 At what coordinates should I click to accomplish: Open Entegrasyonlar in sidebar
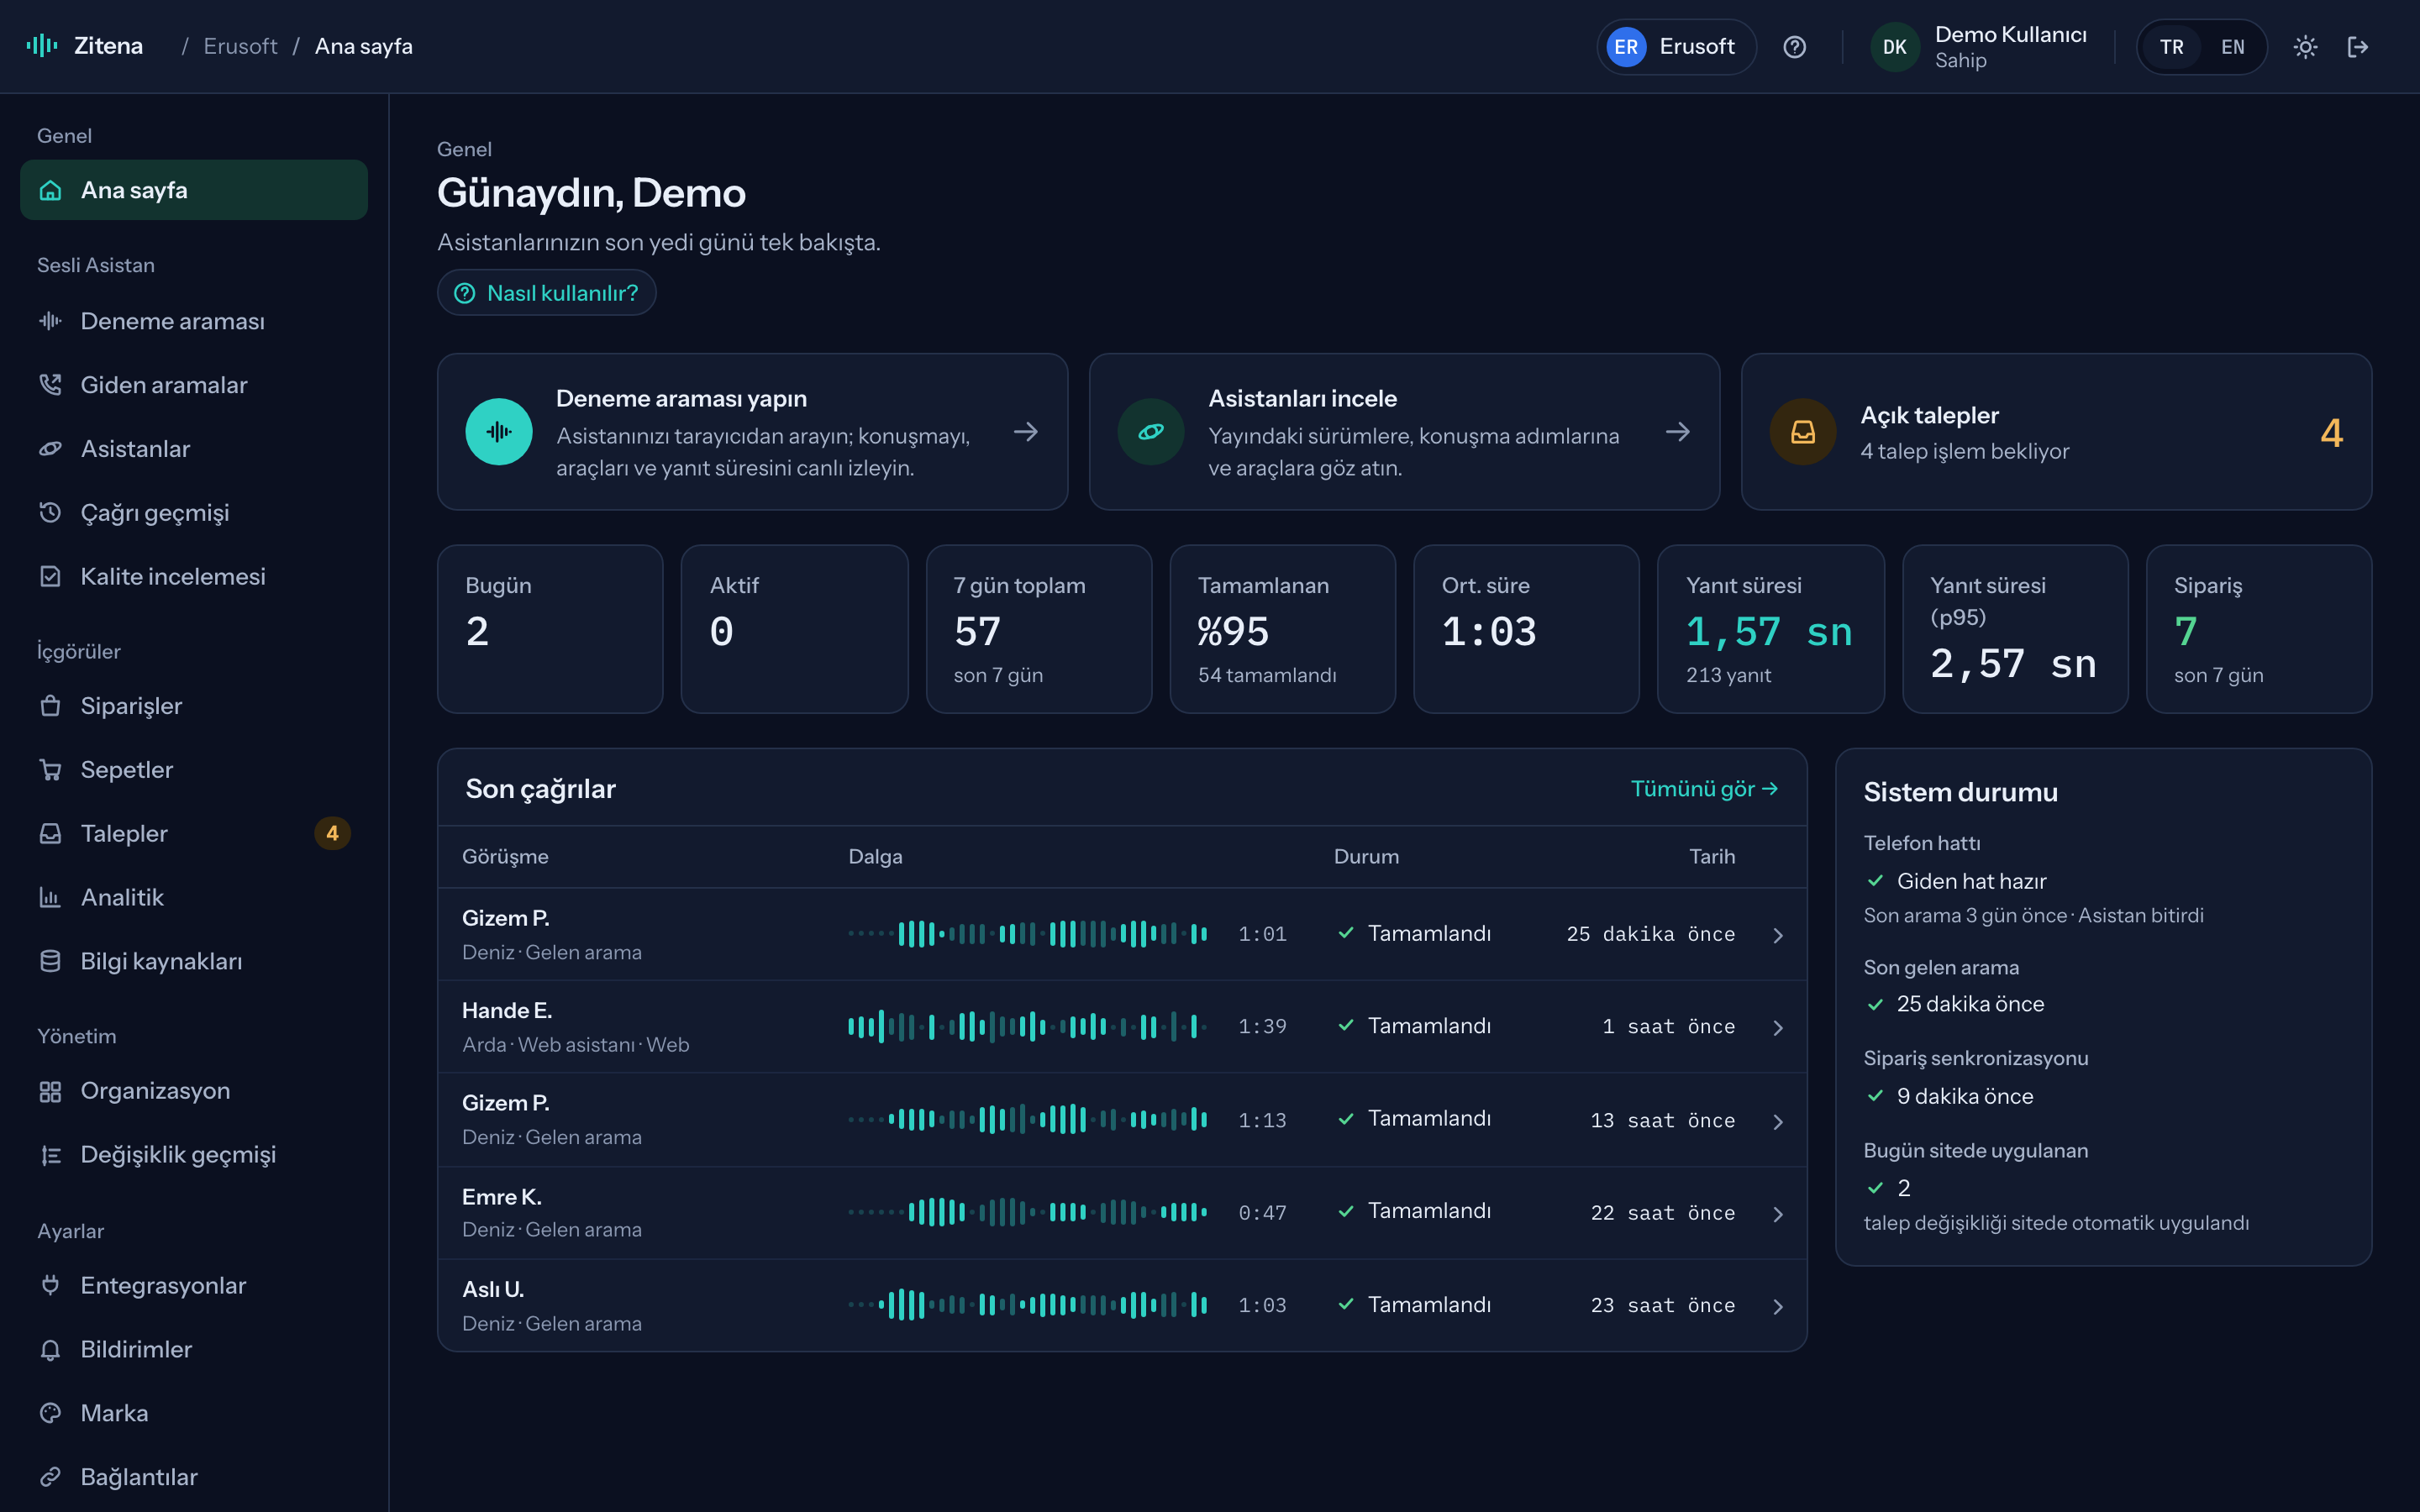coord(194,1286)
